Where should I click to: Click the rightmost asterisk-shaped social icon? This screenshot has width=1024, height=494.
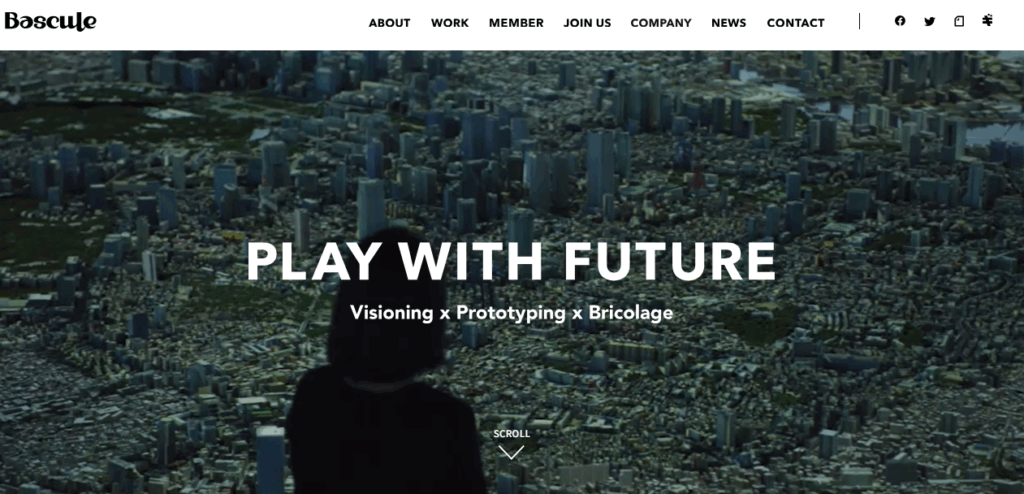pos(987,20)
